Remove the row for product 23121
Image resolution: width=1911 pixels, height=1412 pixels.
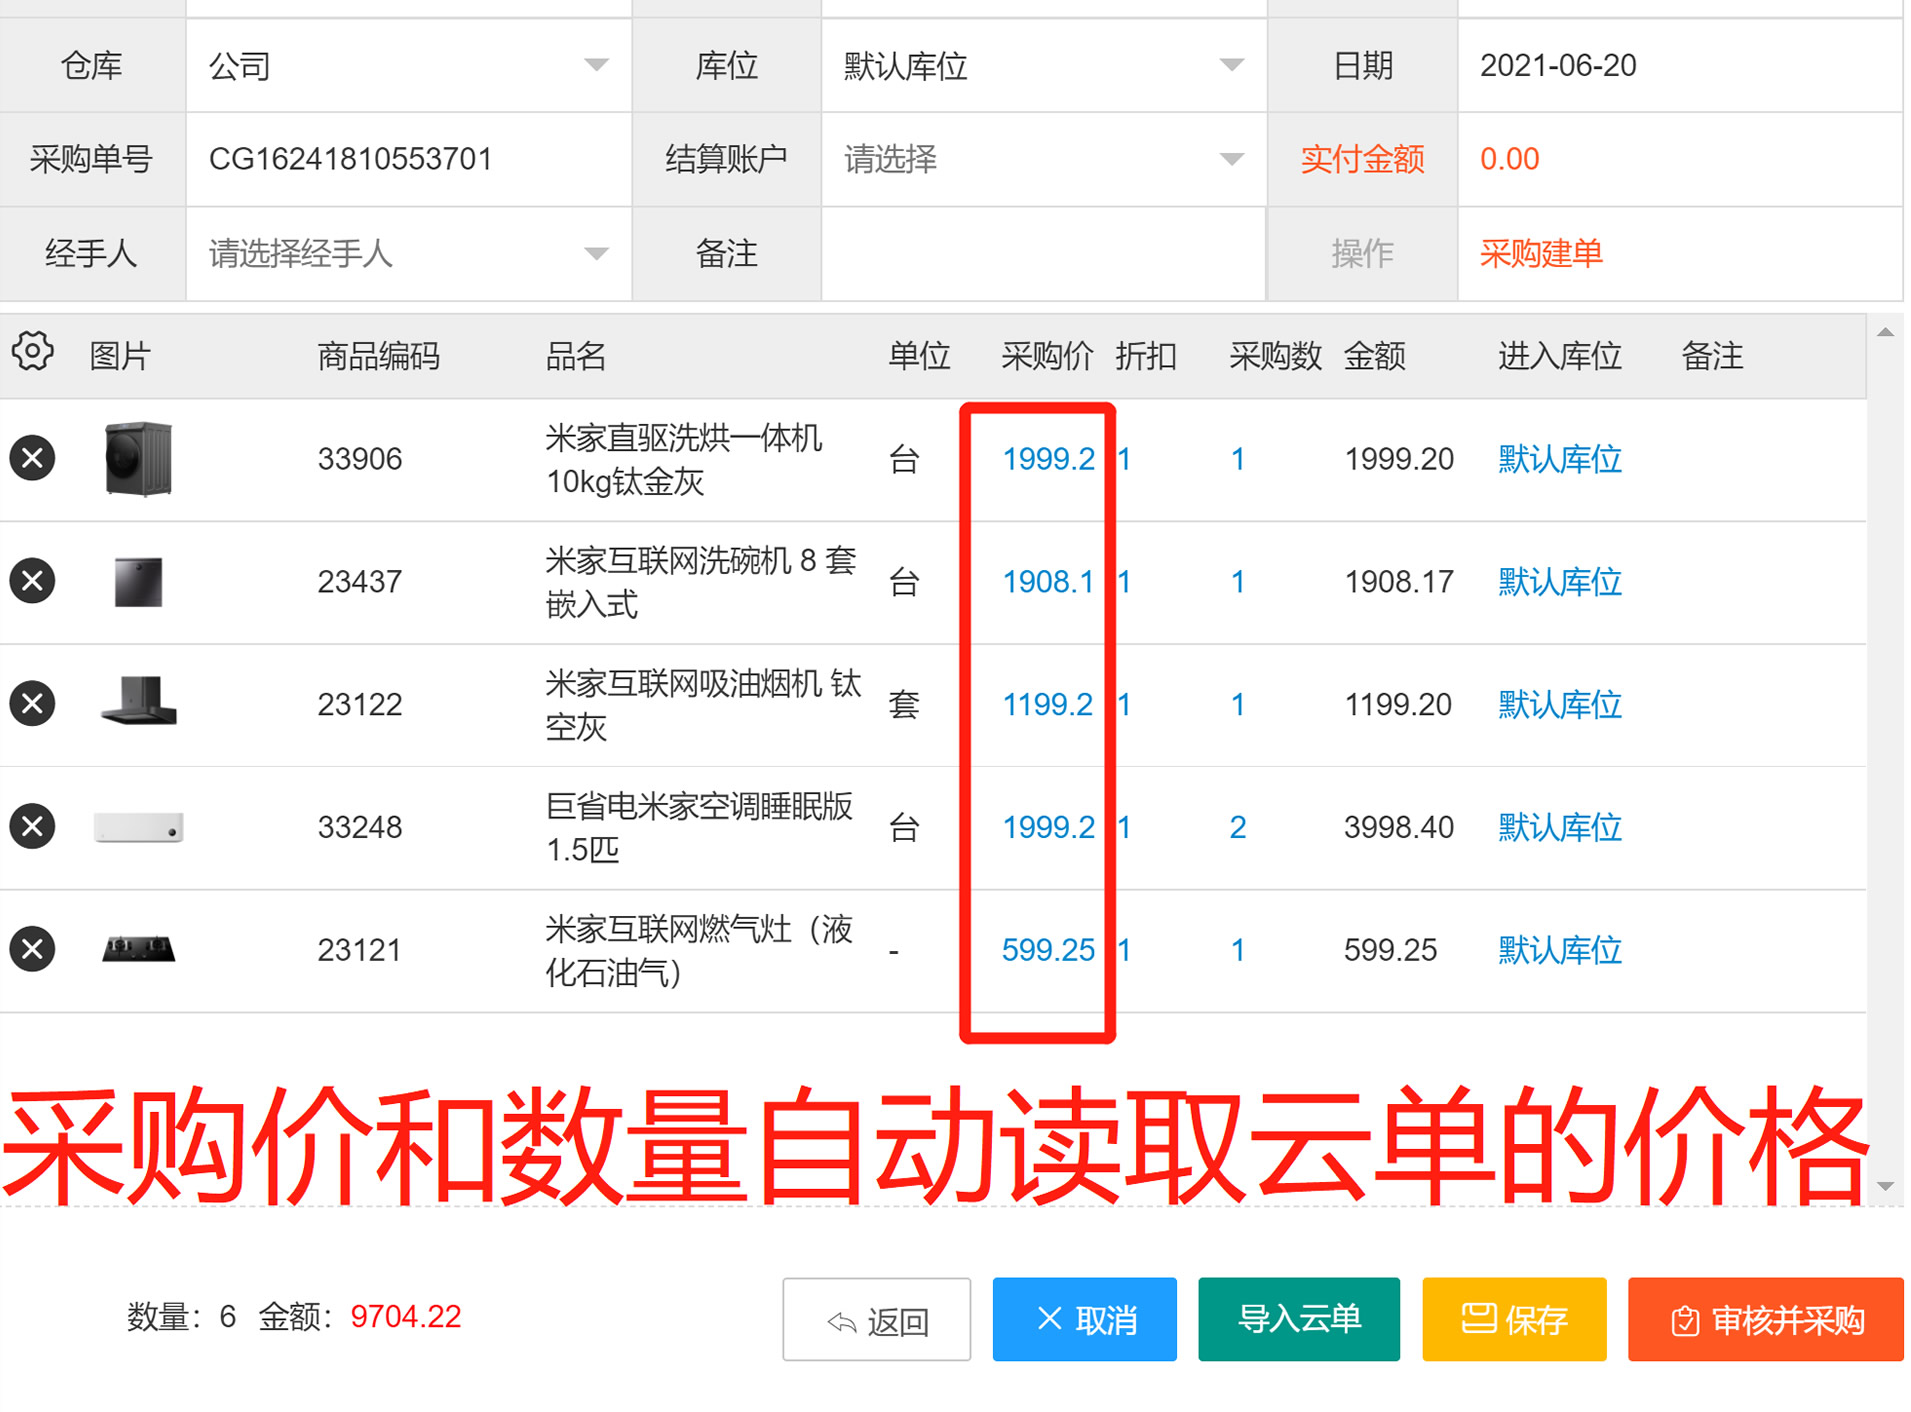(32, 949)
